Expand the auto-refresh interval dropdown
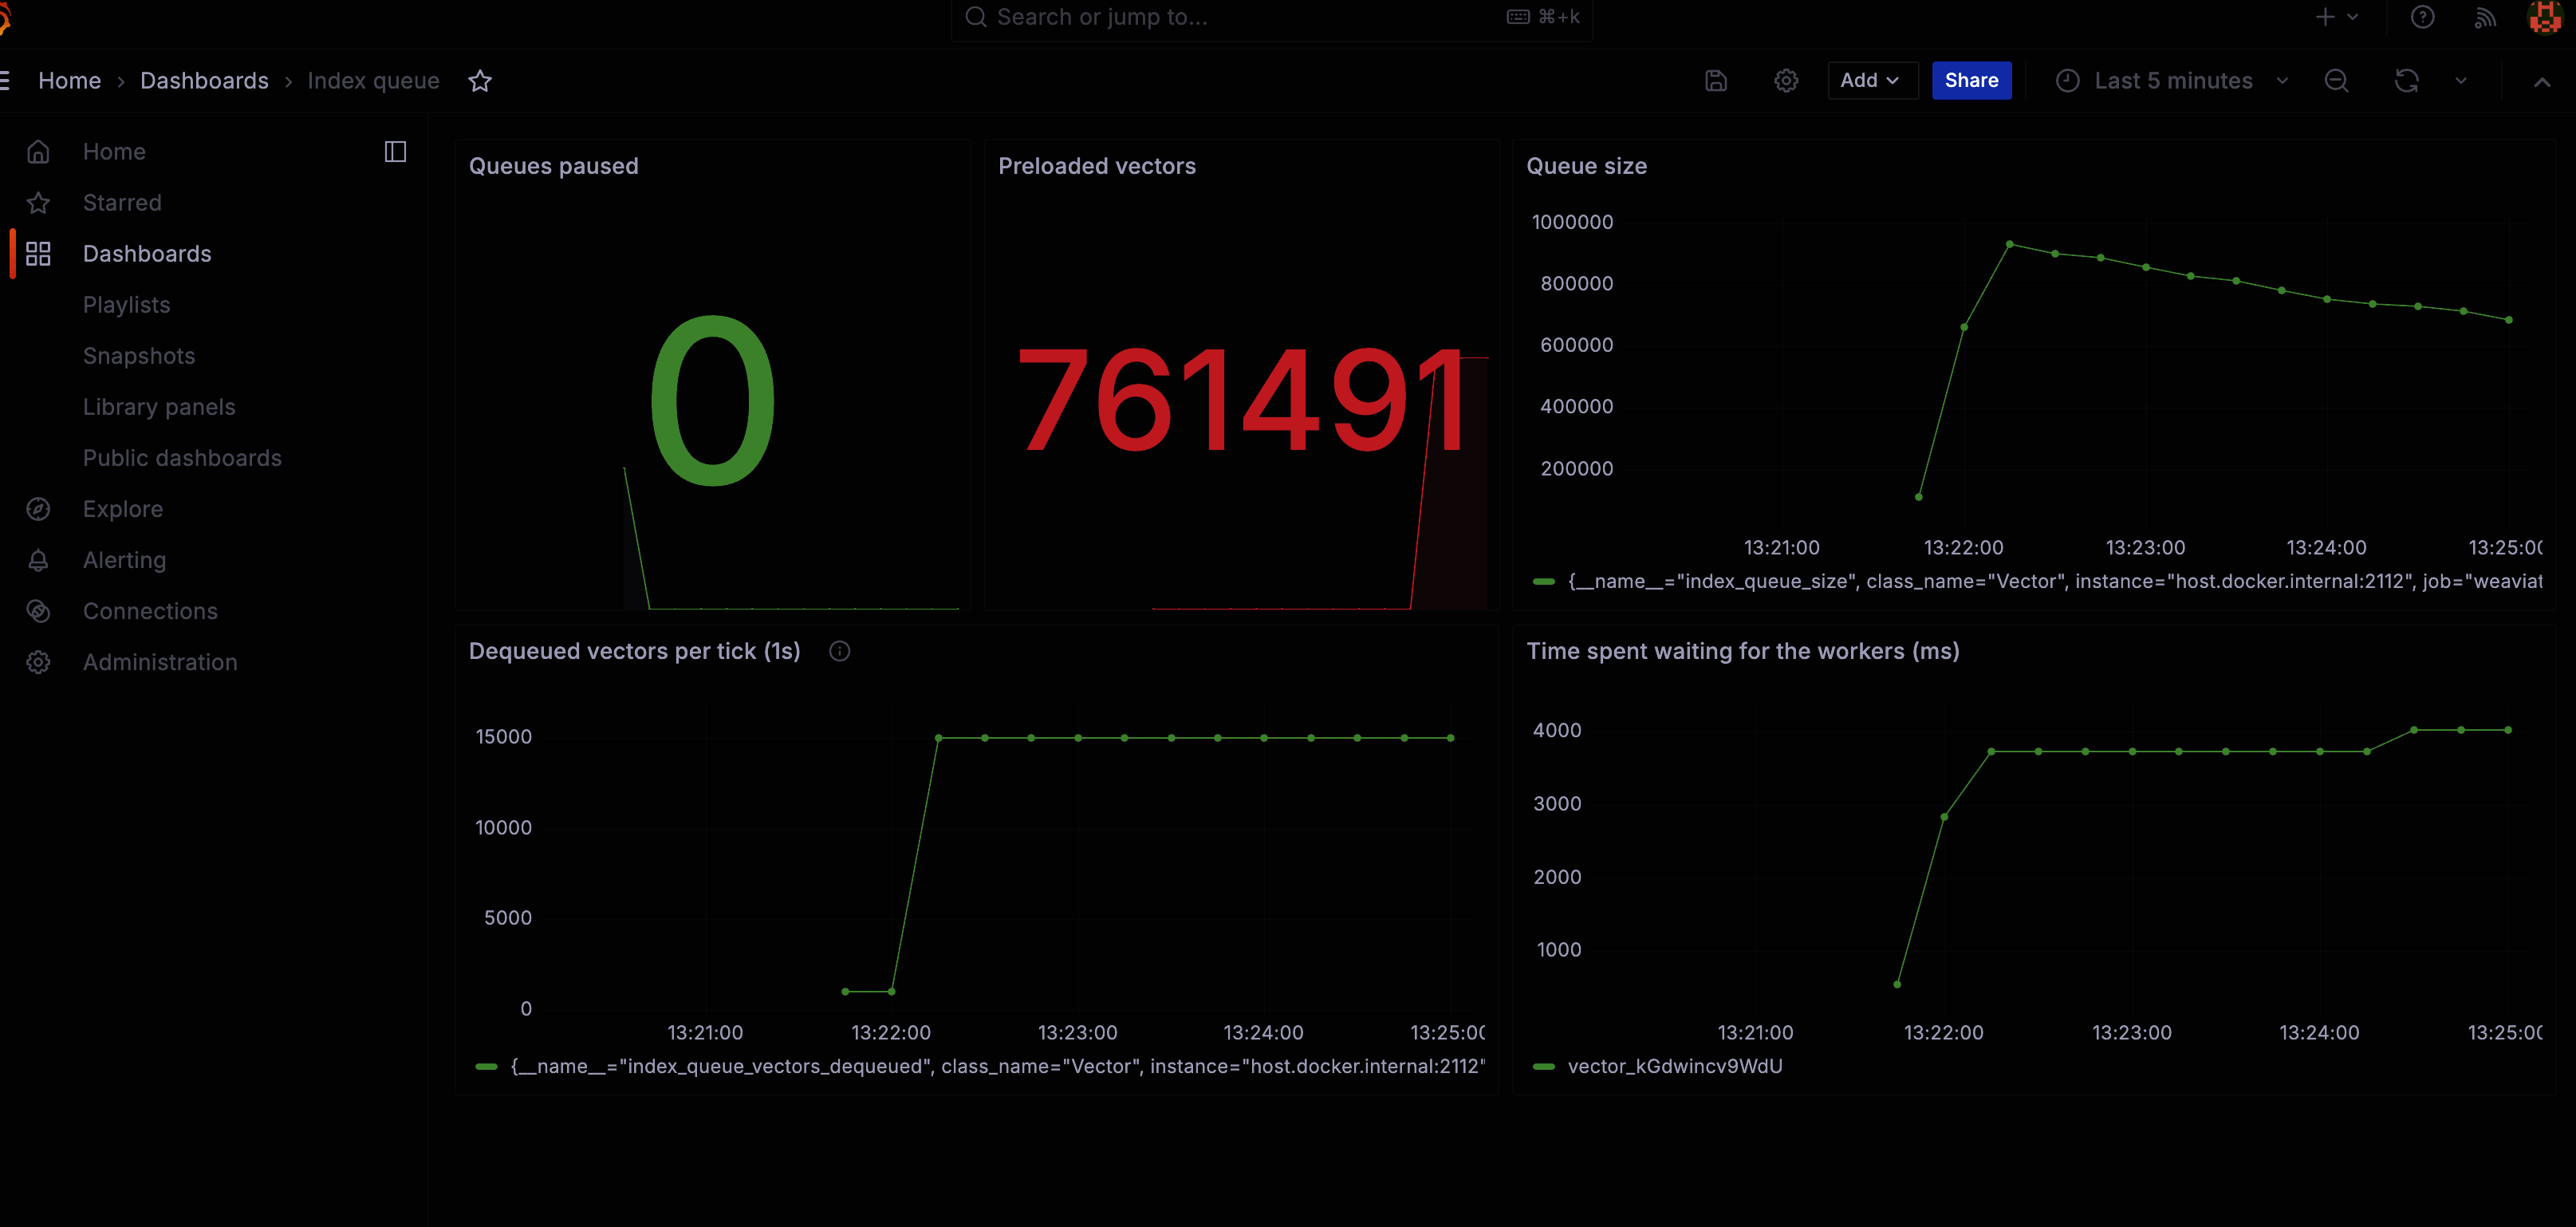This screenshot has height=1227, width=2576. point(2461,81)
